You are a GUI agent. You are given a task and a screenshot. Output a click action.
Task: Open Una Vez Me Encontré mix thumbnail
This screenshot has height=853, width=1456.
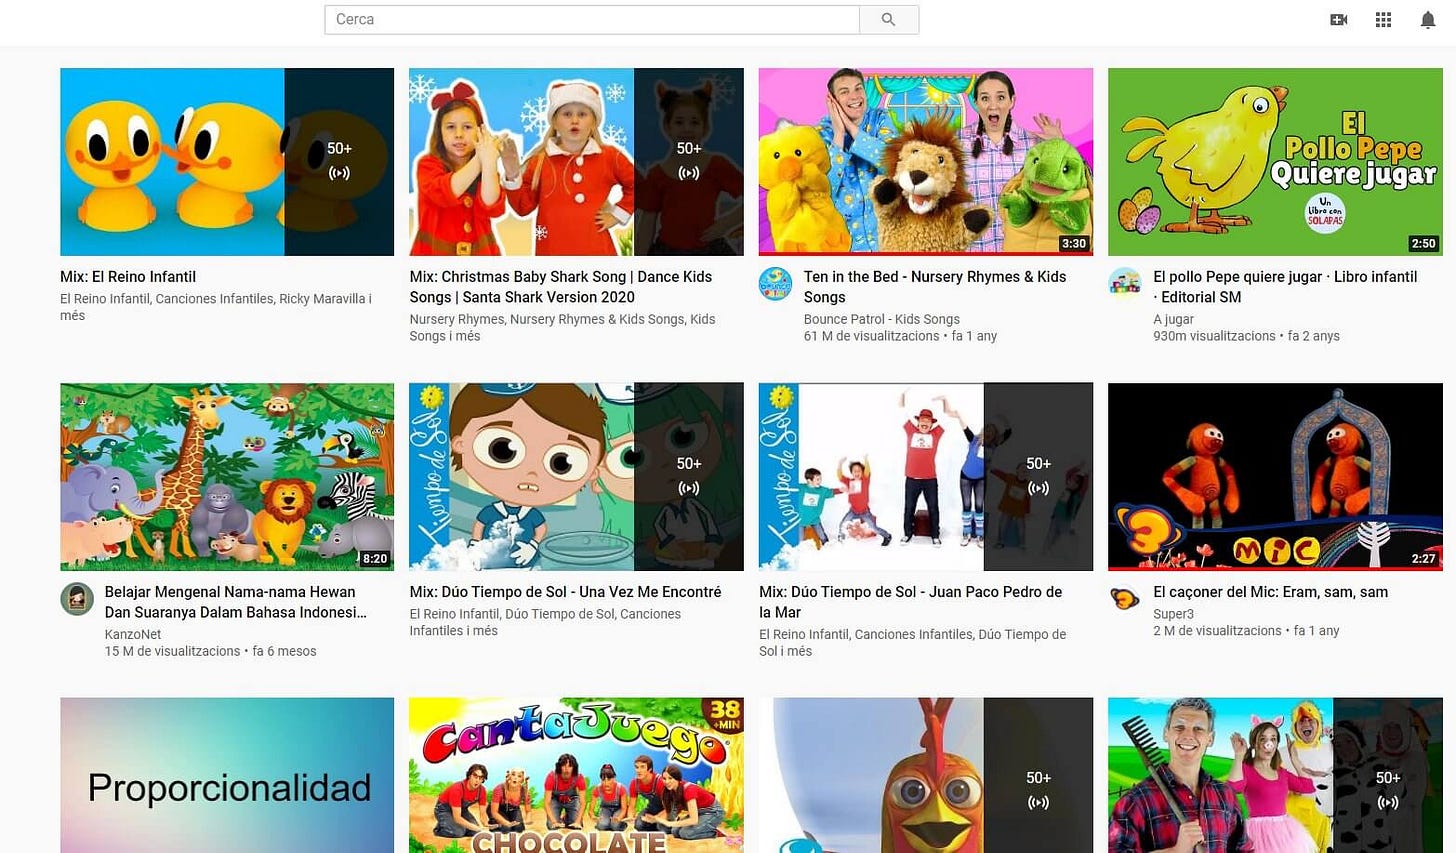pyautogui.click(x=576, y=477)
